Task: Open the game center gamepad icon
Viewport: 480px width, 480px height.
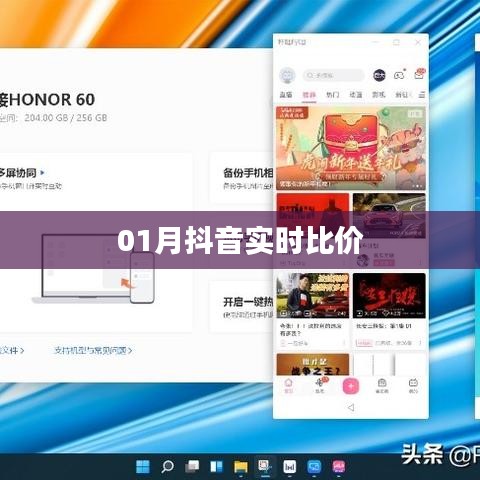Action: [399, 75]
